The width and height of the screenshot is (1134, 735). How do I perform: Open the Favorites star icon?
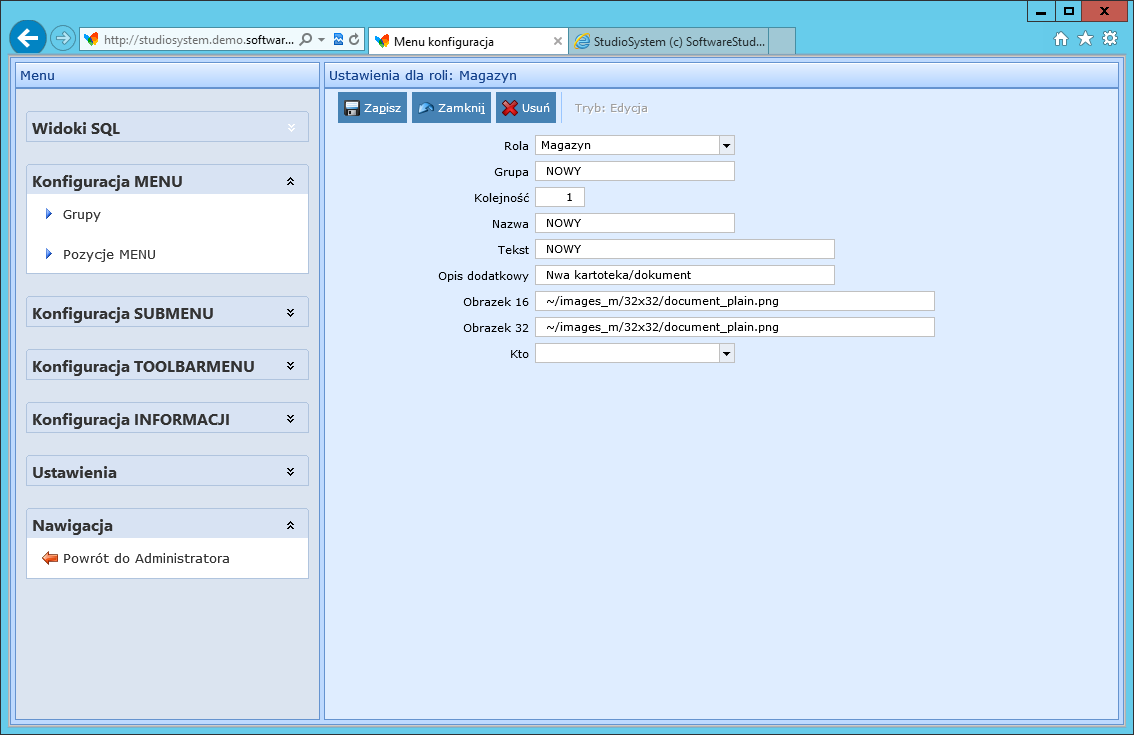(1086, 39)
